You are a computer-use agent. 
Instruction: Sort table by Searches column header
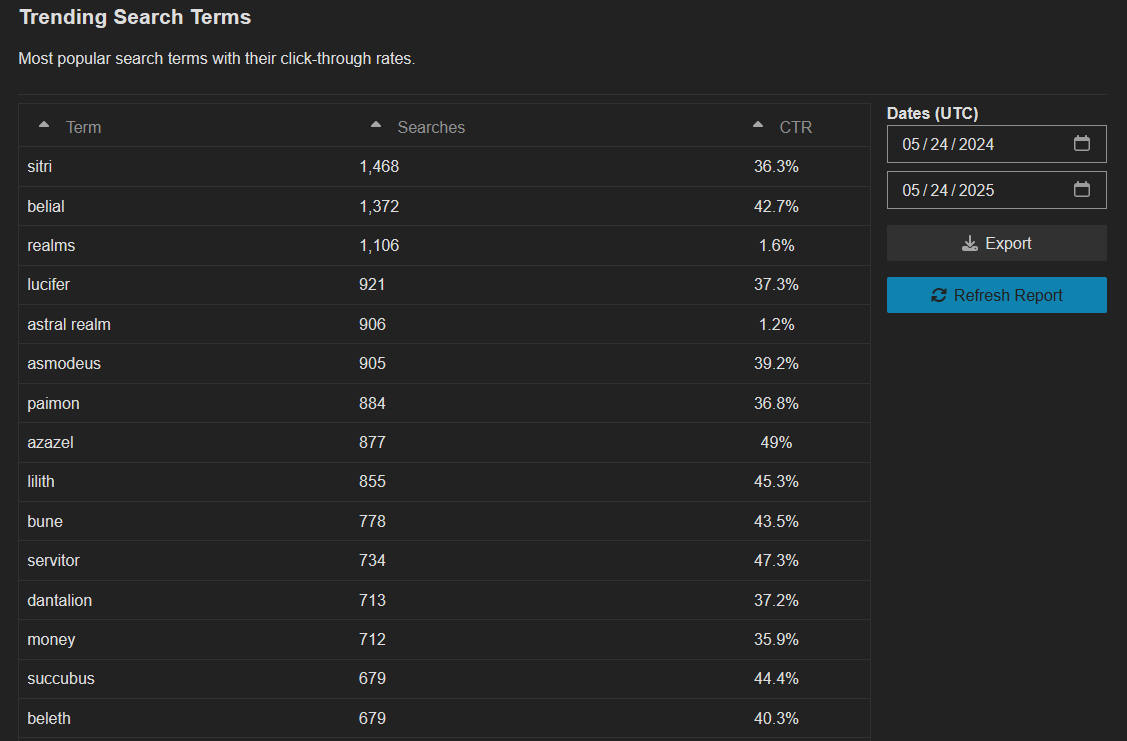pyautogui.click(x=431, y=127)
